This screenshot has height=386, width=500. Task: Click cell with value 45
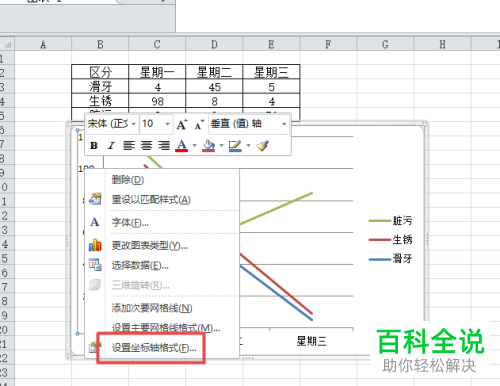pyautogui.click(x=214, y=87)
